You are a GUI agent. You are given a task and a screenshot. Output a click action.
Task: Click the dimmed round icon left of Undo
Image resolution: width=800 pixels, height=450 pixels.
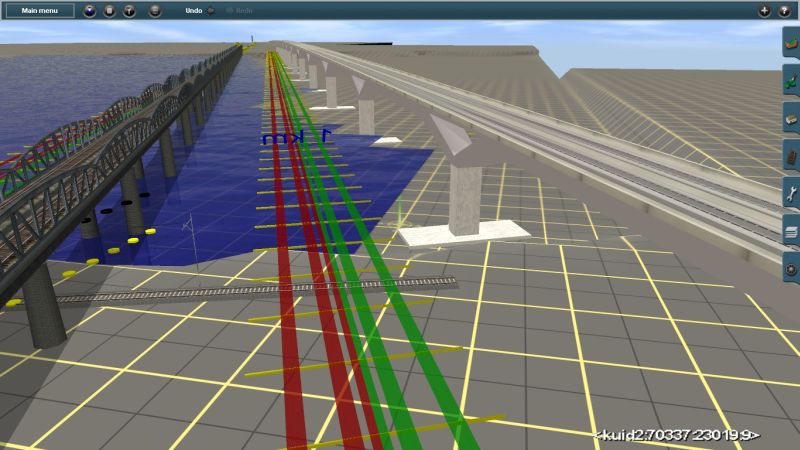[154, 11]
